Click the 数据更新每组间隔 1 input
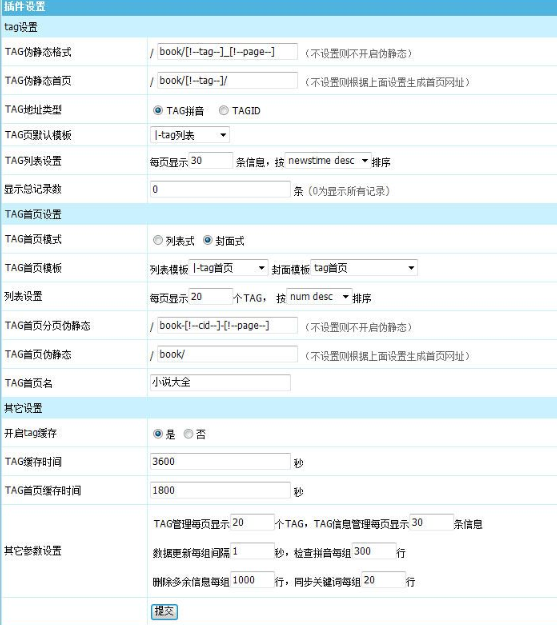Viewport: 557px width, 625px height. point(252,551)
